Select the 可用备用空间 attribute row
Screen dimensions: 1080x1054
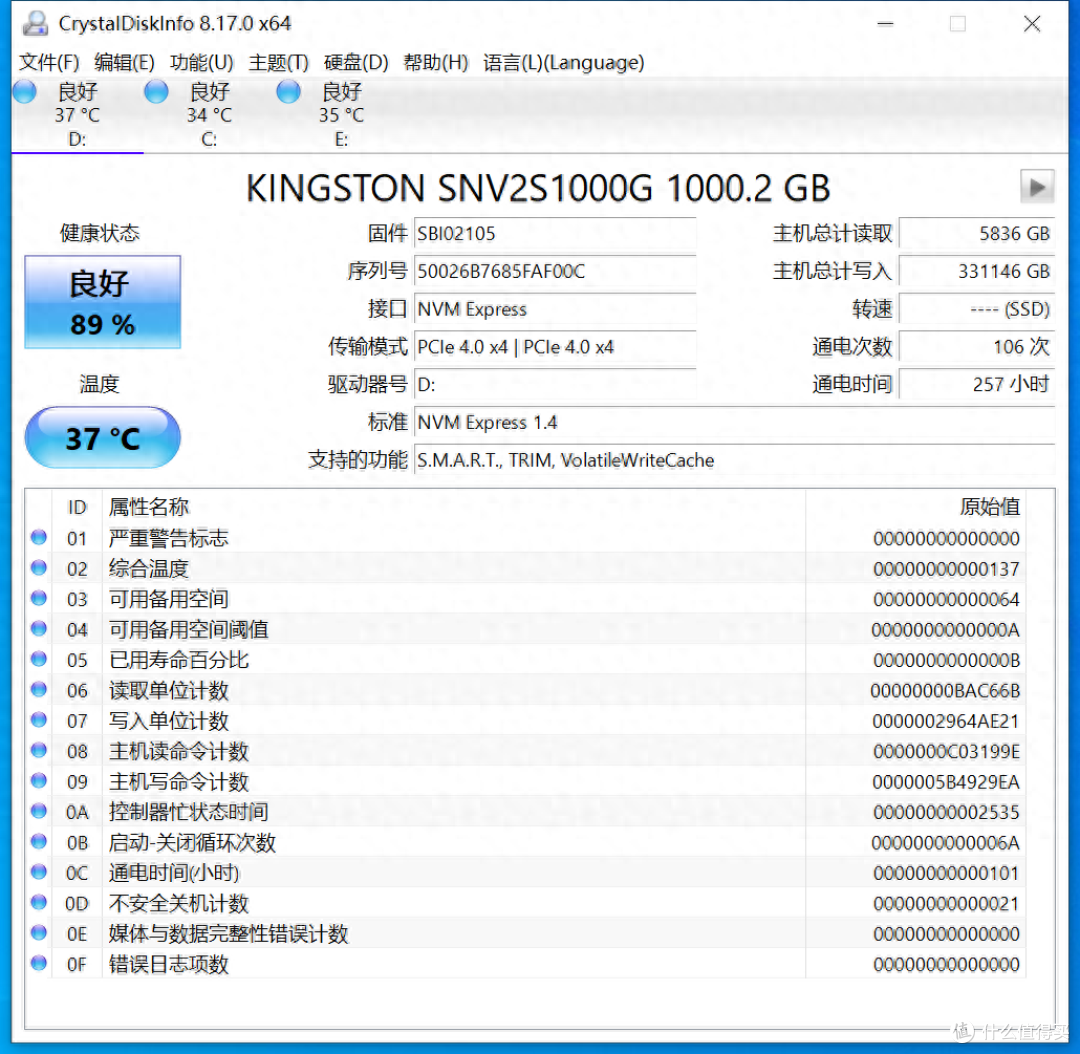pos(526,599)
